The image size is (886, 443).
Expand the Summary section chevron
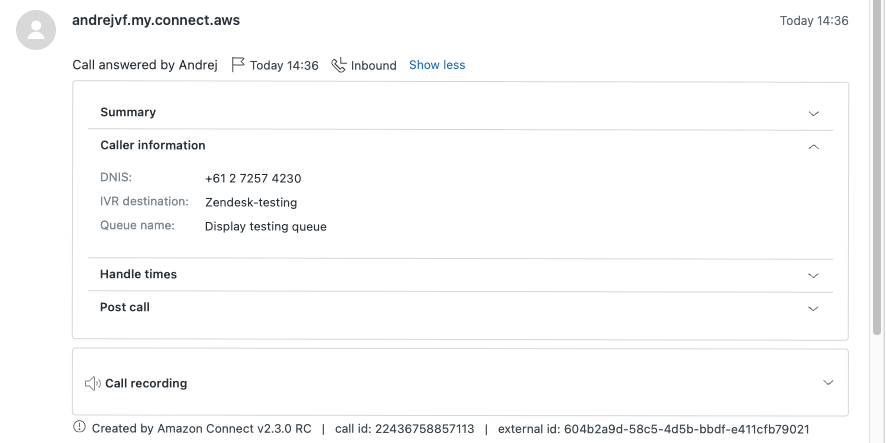point(813,113)
